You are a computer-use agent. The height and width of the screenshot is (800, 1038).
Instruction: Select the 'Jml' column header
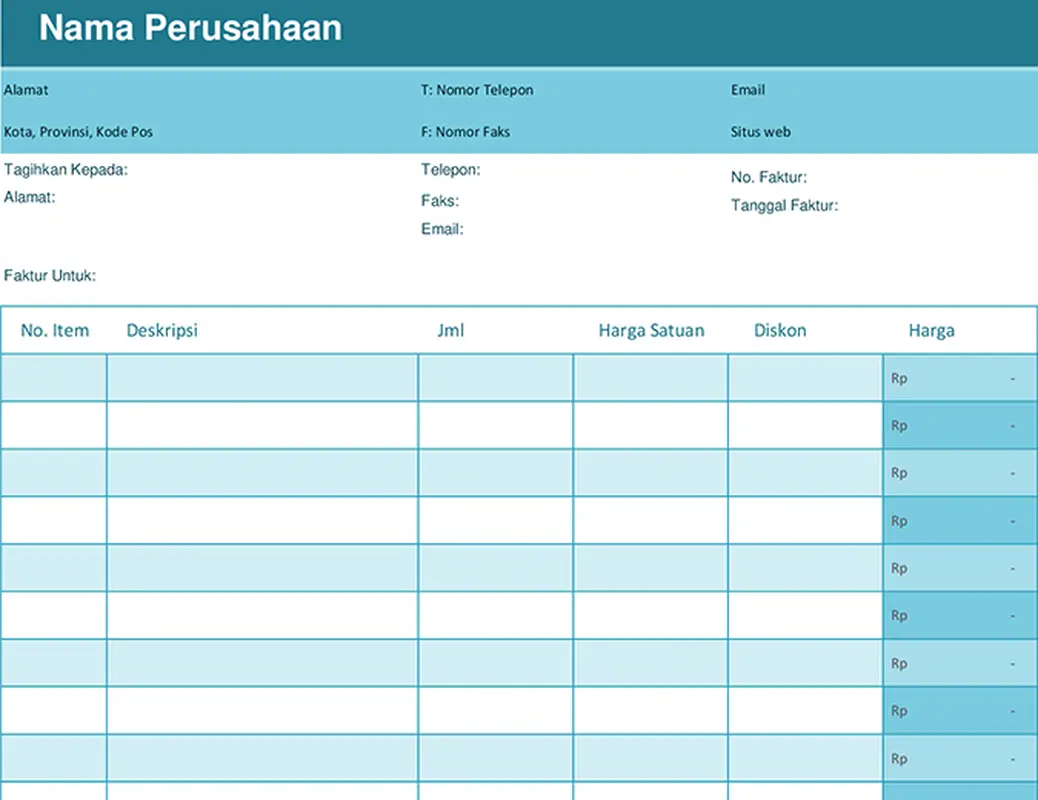(x=451, y=330)
